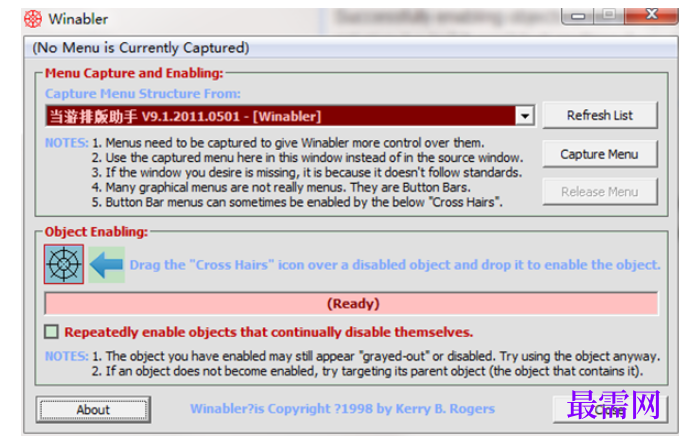Click the pink (Ready) status bar

click(352, 304)
